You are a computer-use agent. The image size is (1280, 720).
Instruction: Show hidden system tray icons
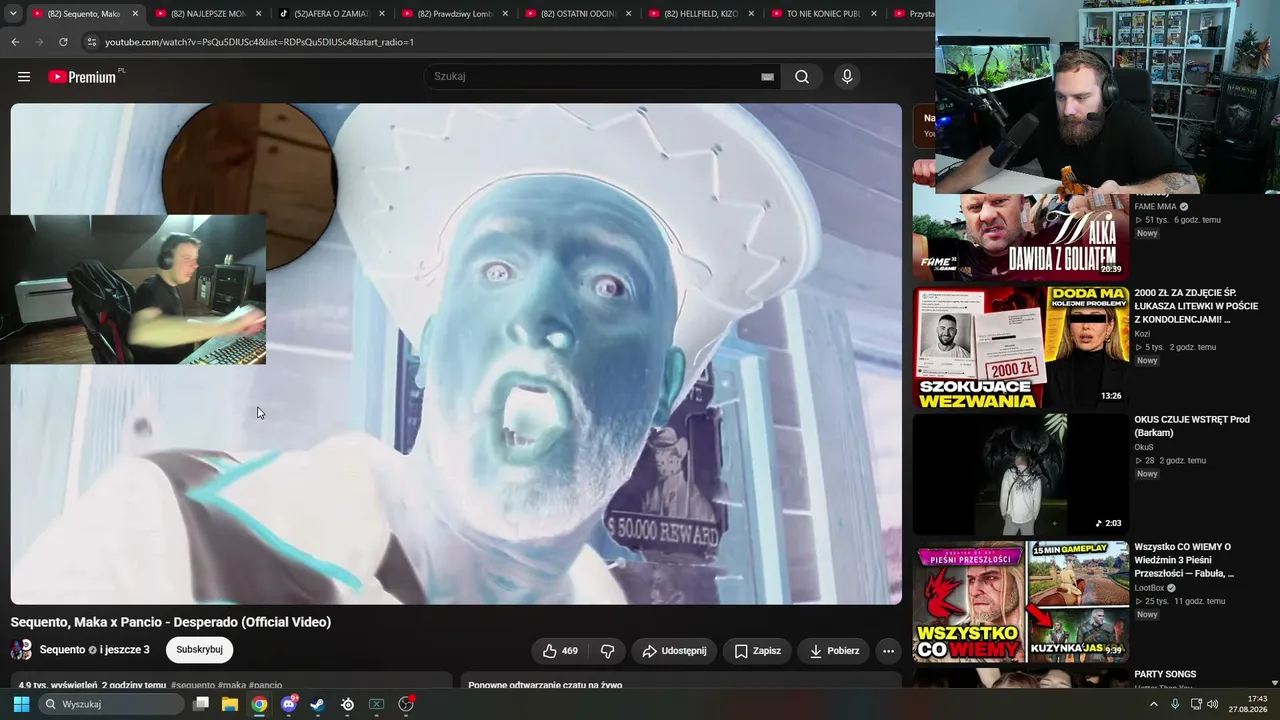coord(1154,704)
